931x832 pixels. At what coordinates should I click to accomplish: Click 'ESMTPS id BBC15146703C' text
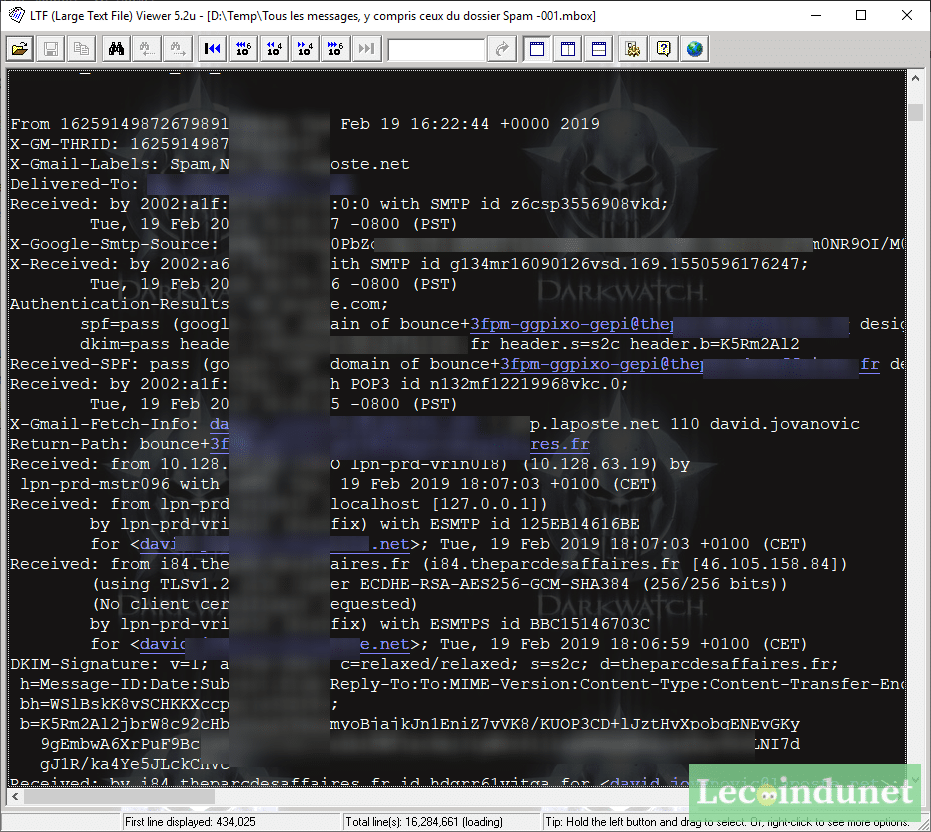tap(540, 624)
